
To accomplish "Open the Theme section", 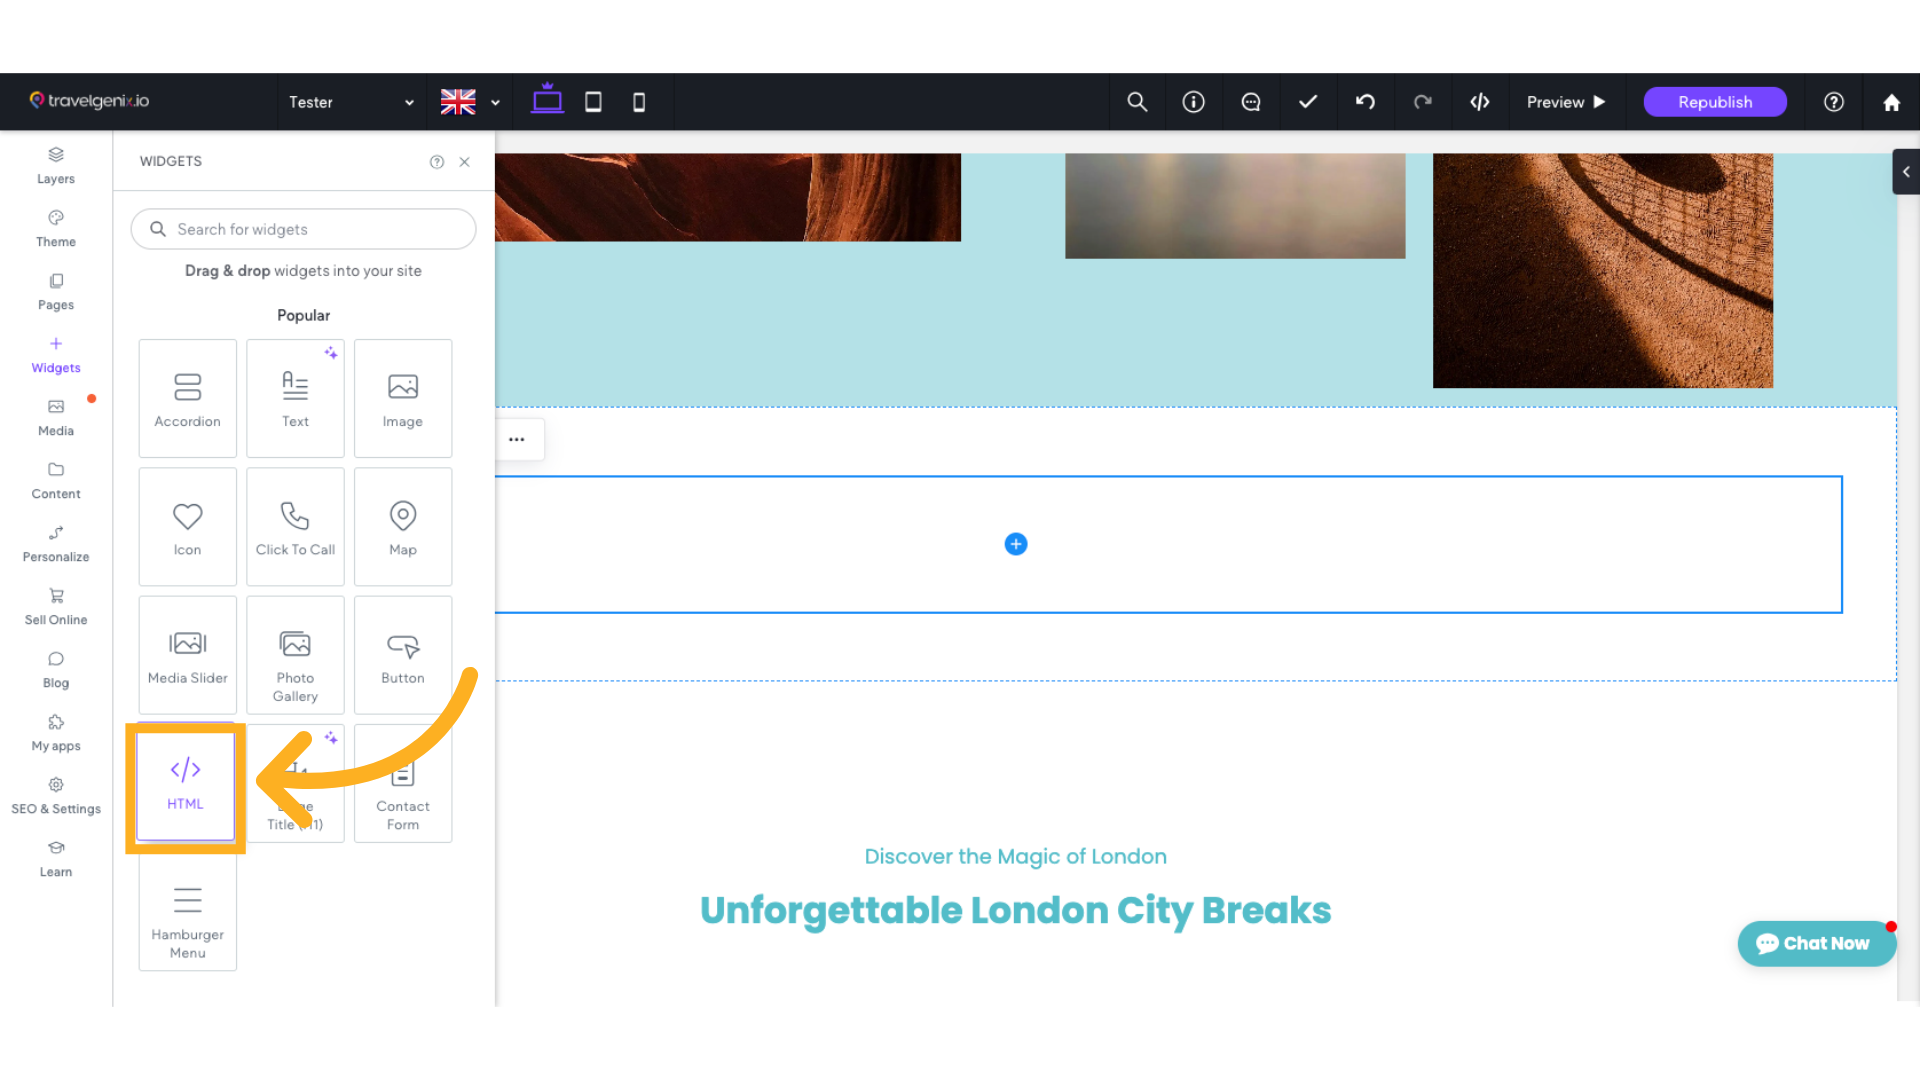I will (55, 228).
